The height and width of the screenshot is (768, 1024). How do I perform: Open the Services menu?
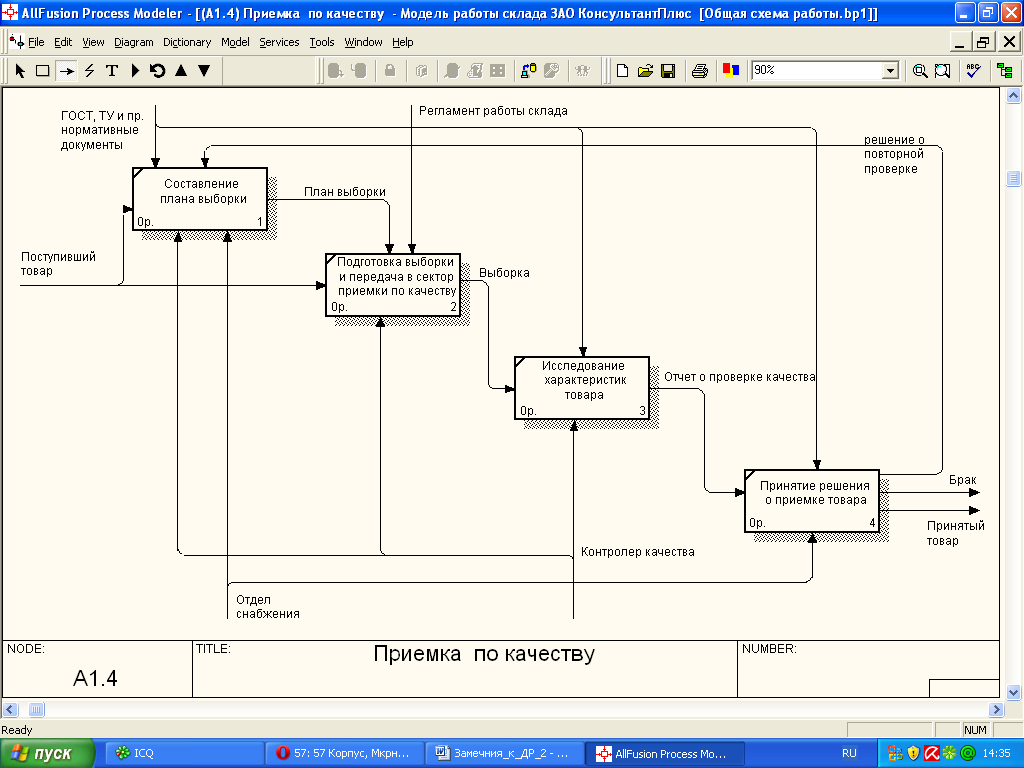click(279, 42)
